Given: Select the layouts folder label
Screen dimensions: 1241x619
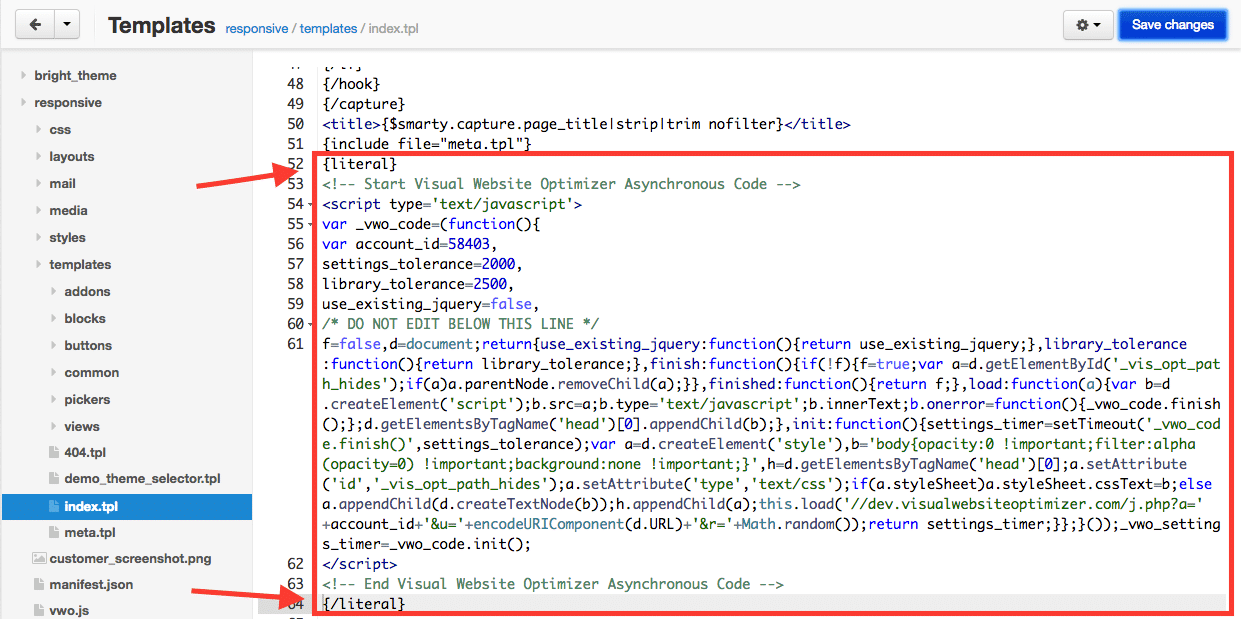Looking at the screenshot, I should coord(72,157).
